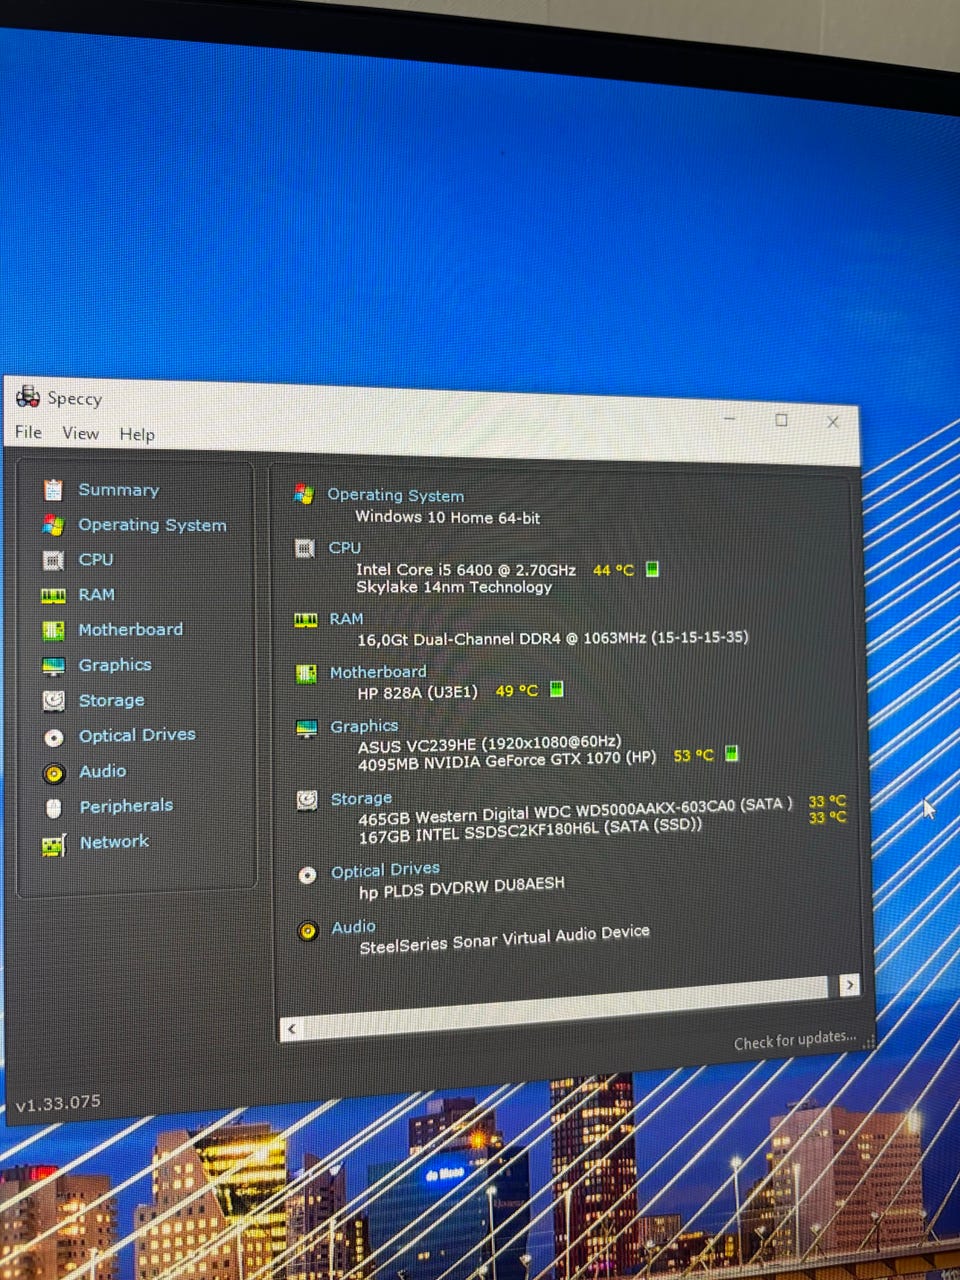This screenshot has width=960, height=1280.
Task: Click the green GPU temperature indicator icon
Action: (731, 753)
